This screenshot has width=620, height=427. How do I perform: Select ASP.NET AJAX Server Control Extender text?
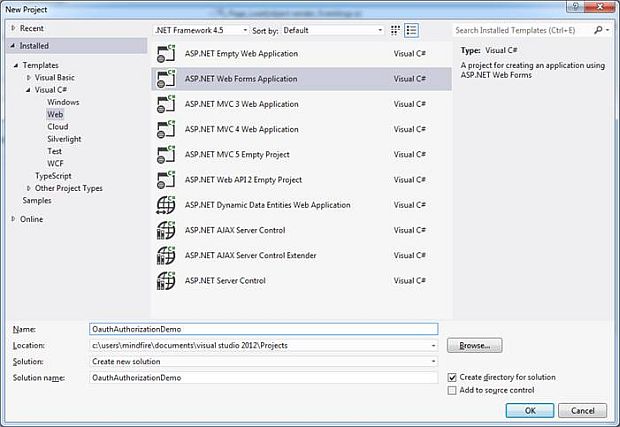[x=251, y=255]
